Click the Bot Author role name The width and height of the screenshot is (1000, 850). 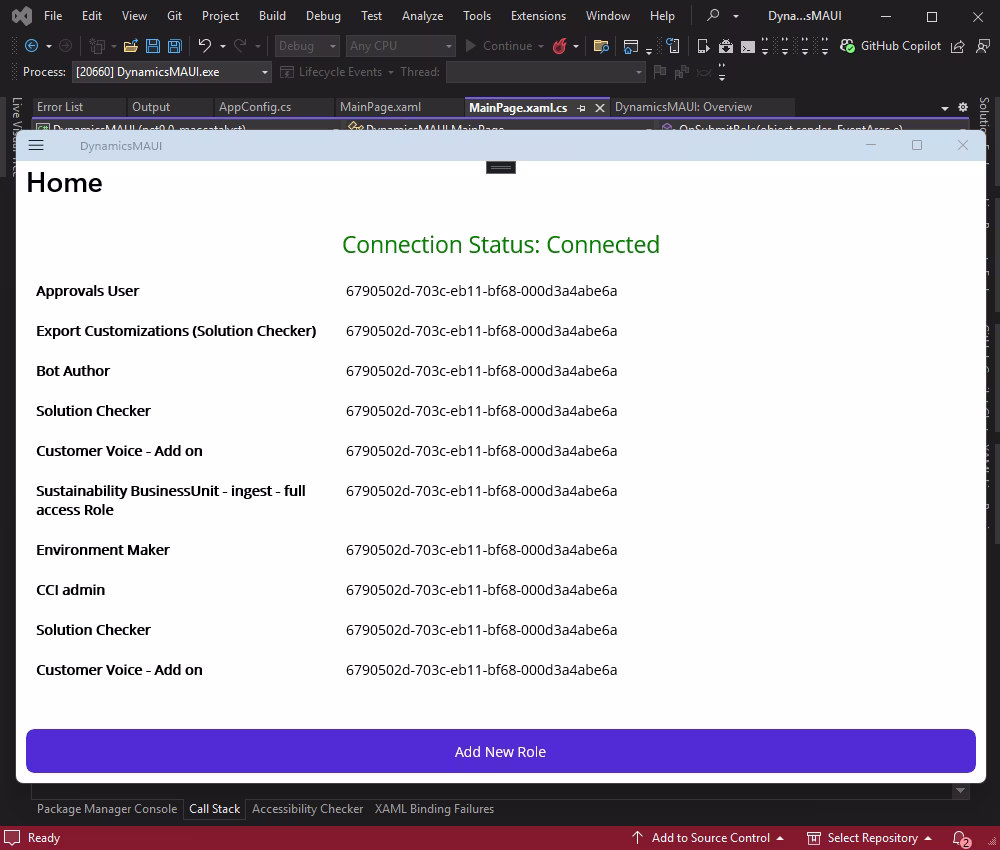point(73,370)
